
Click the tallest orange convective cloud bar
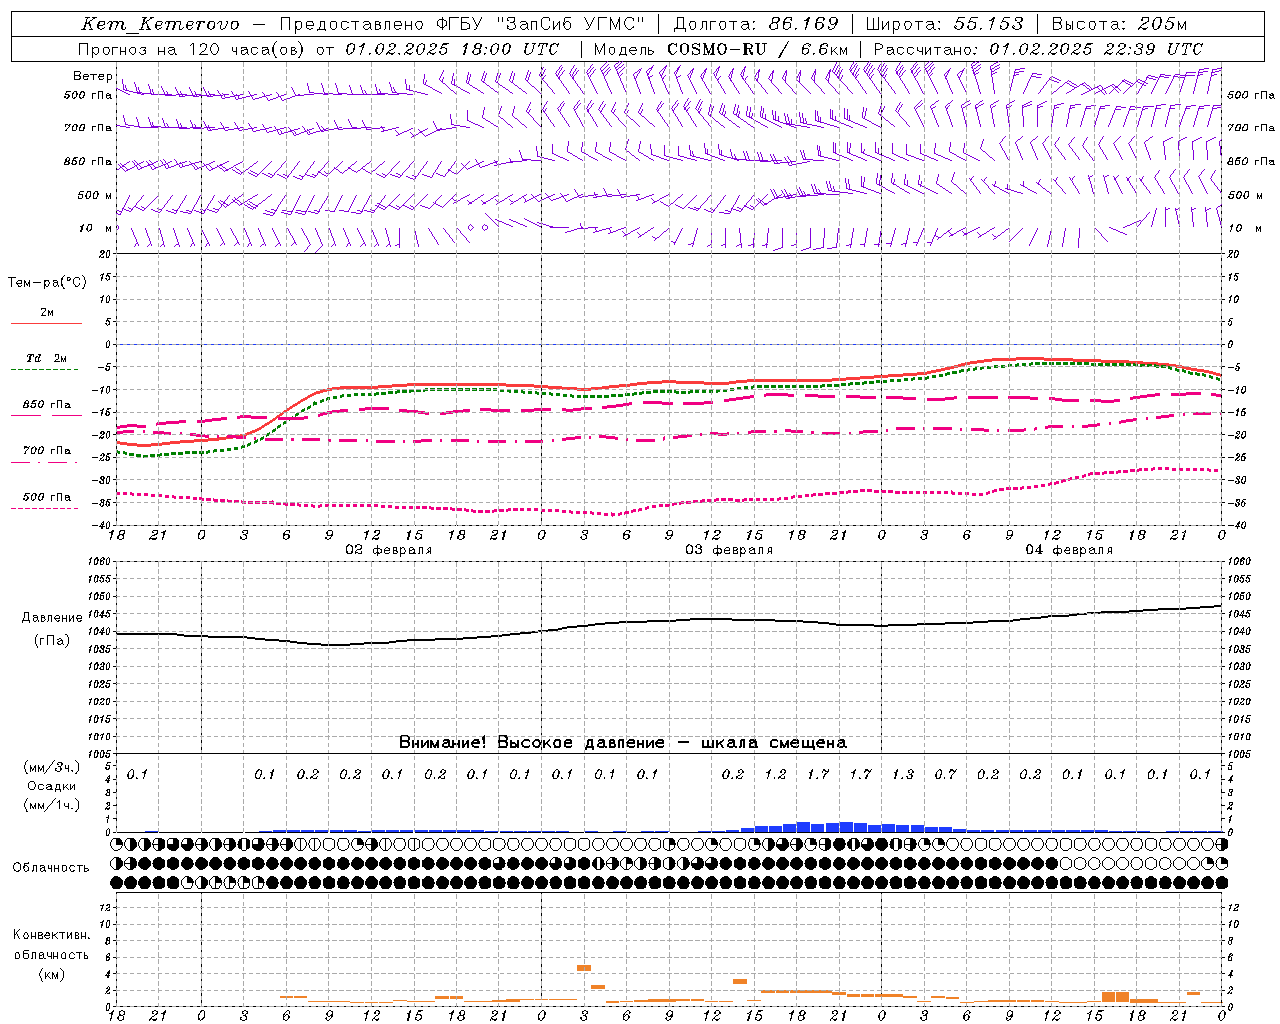pos(1115,997)
